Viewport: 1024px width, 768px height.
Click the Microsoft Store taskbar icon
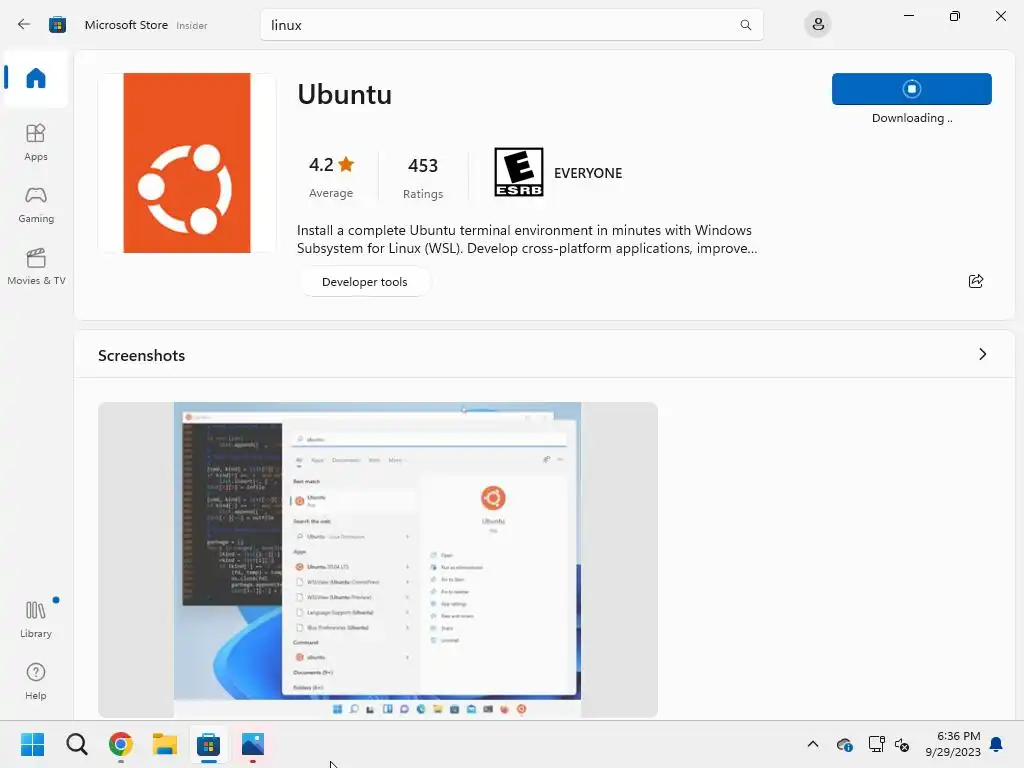(x=208, y=744)
